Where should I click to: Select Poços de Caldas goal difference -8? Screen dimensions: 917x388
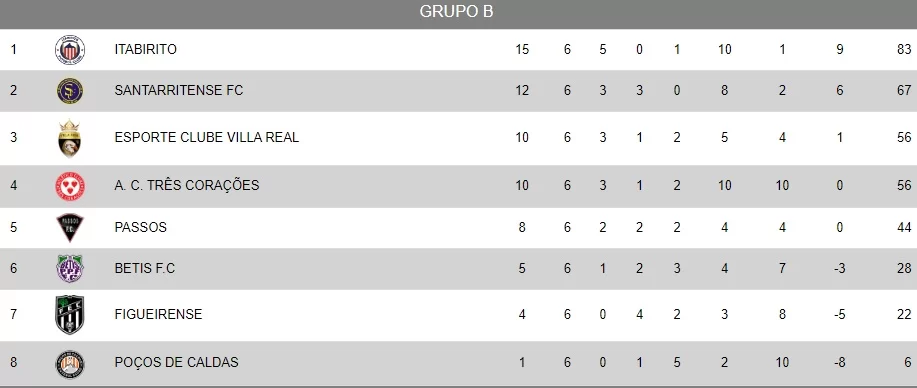(x=840, y=362)
